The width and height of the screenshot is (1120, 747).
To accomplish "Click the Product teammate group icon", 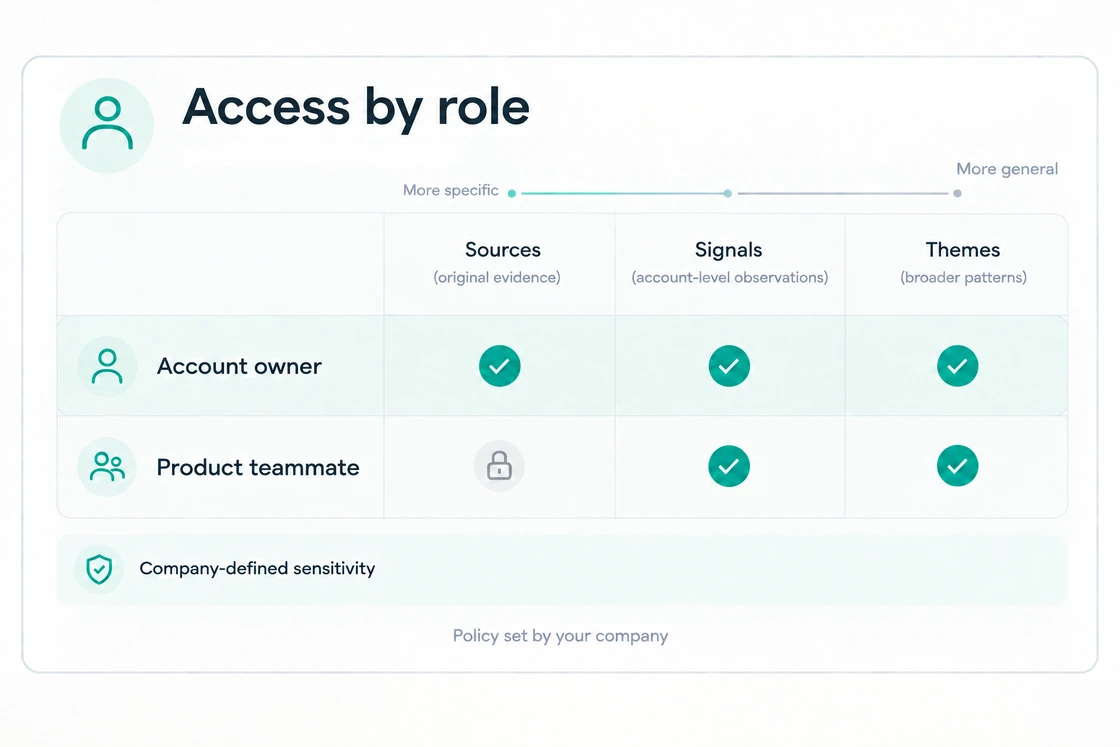I will click(x=107, y=467).
